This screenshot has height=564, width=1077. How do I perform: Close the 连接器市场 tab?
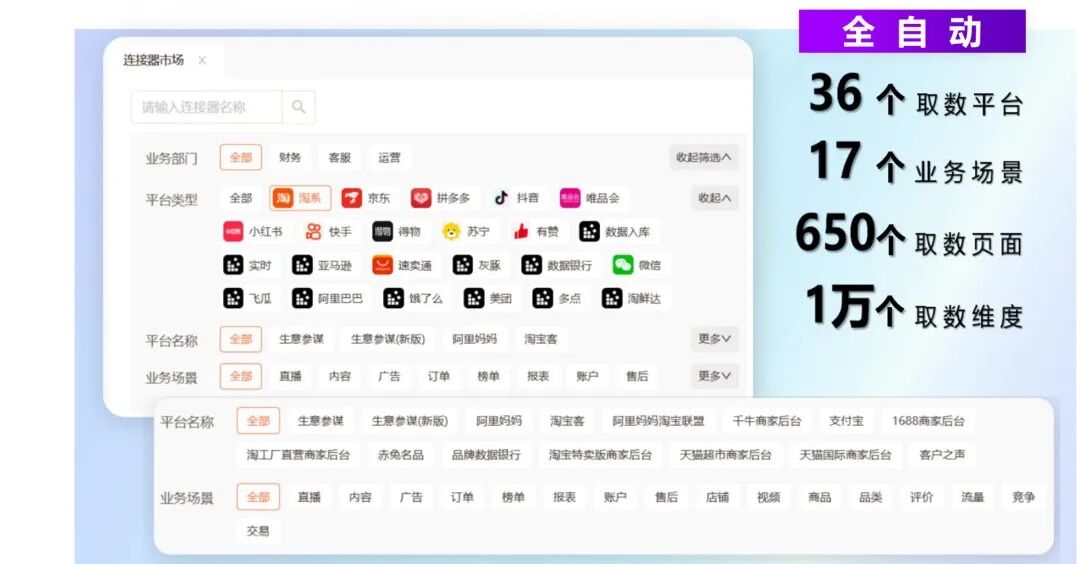pyautogui.click(x=202, y=60)
